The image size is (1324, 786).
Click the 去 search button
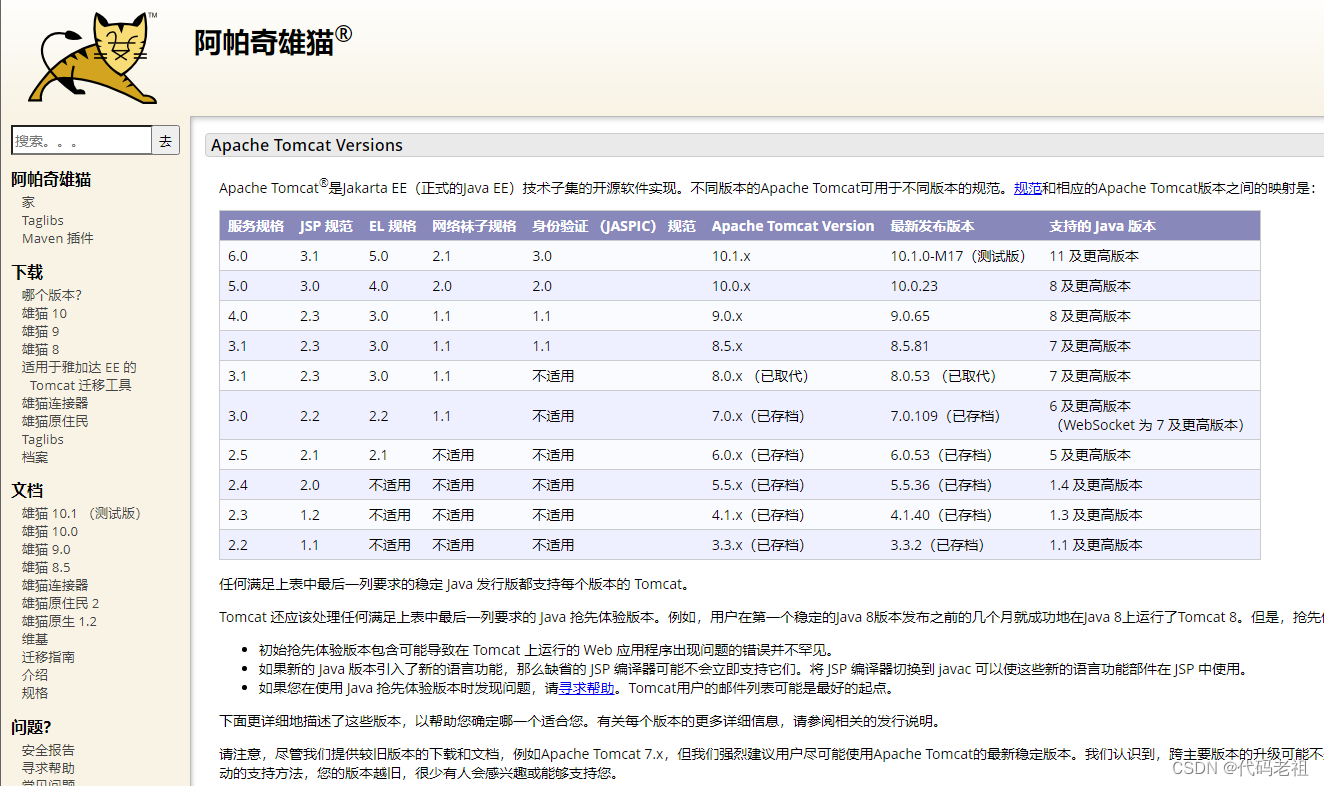click(166, 140)
